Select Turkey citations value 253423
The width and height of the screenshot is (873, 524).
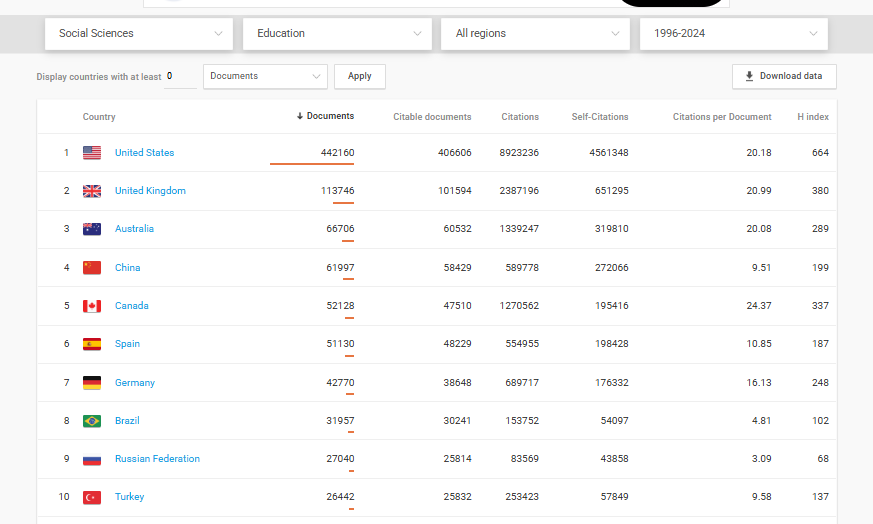click(522, 497)
